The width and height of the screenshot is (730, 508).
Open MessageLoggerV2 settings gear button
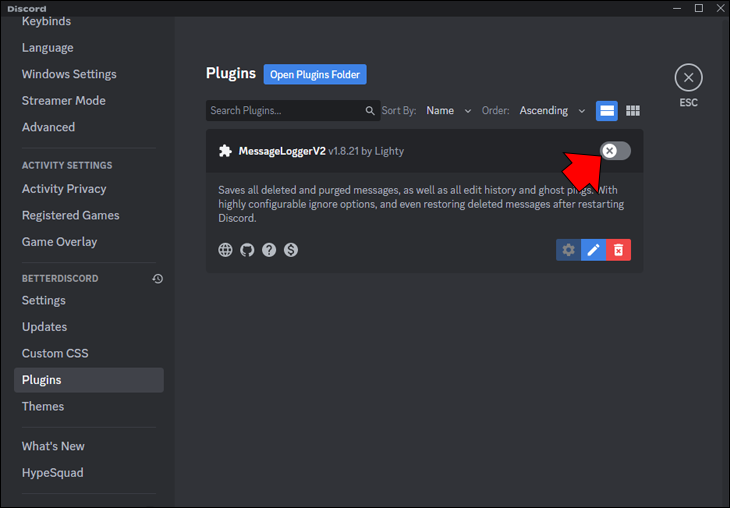pyautogui.click(x=568, y=250)
